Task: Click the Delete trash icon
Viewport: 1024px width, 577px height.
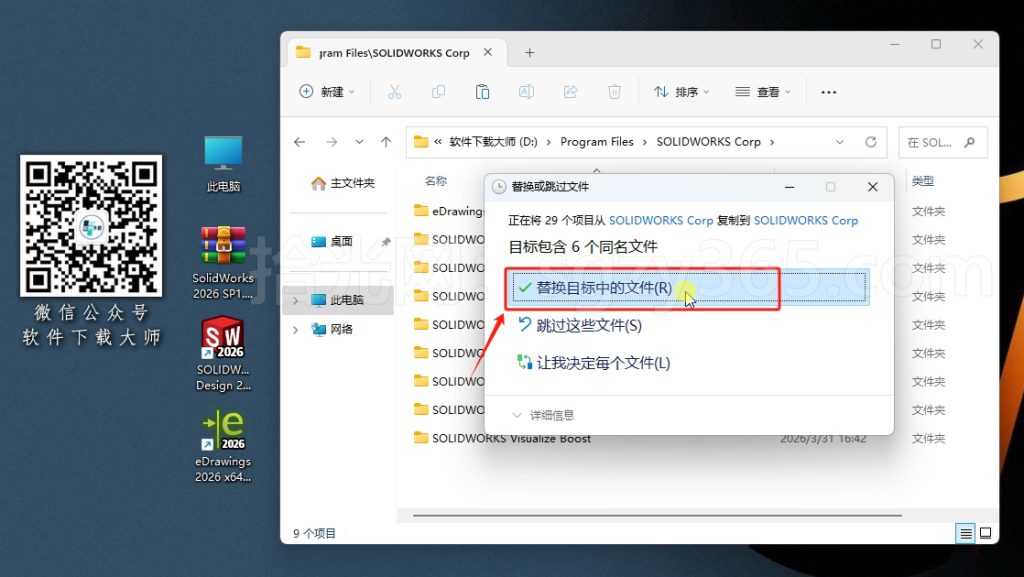Action: tap(614, 91)
